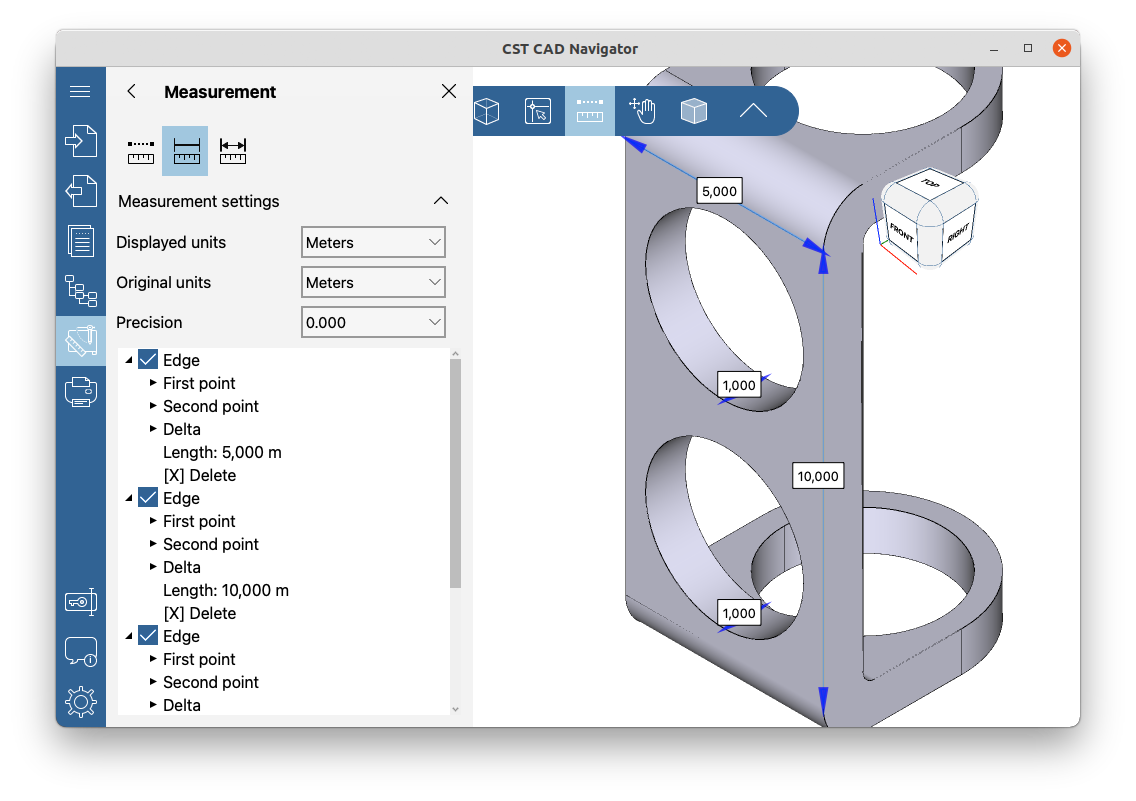Click the wireframe cube view toolbar icon
Image resolution: width=1136 pixels, height=801 pixels.
(x=486, y=111)
